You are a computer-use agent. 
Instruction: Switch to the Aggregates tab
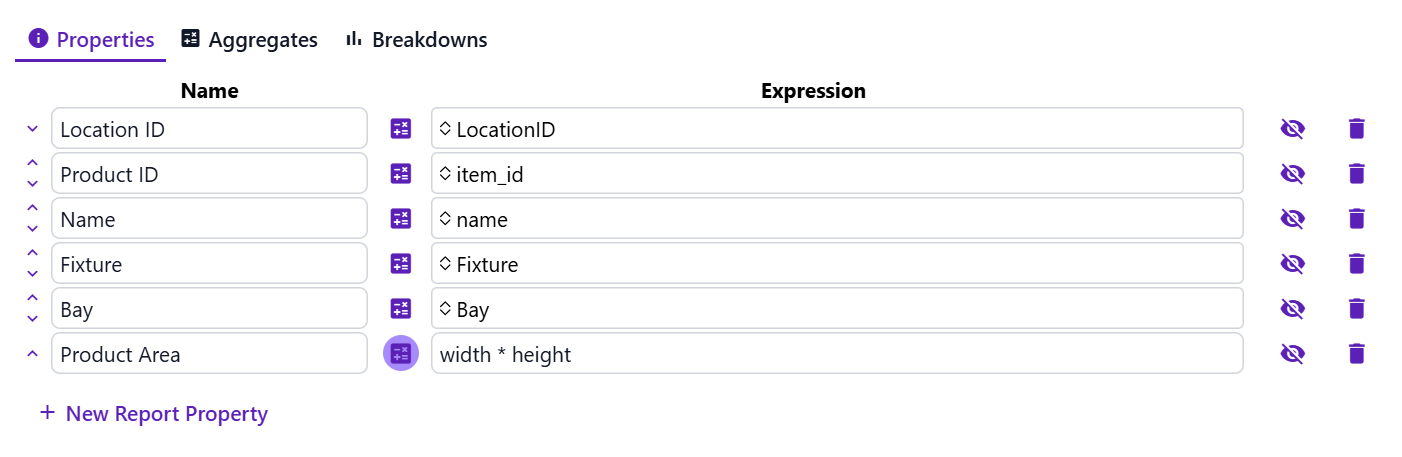point(249,40)
